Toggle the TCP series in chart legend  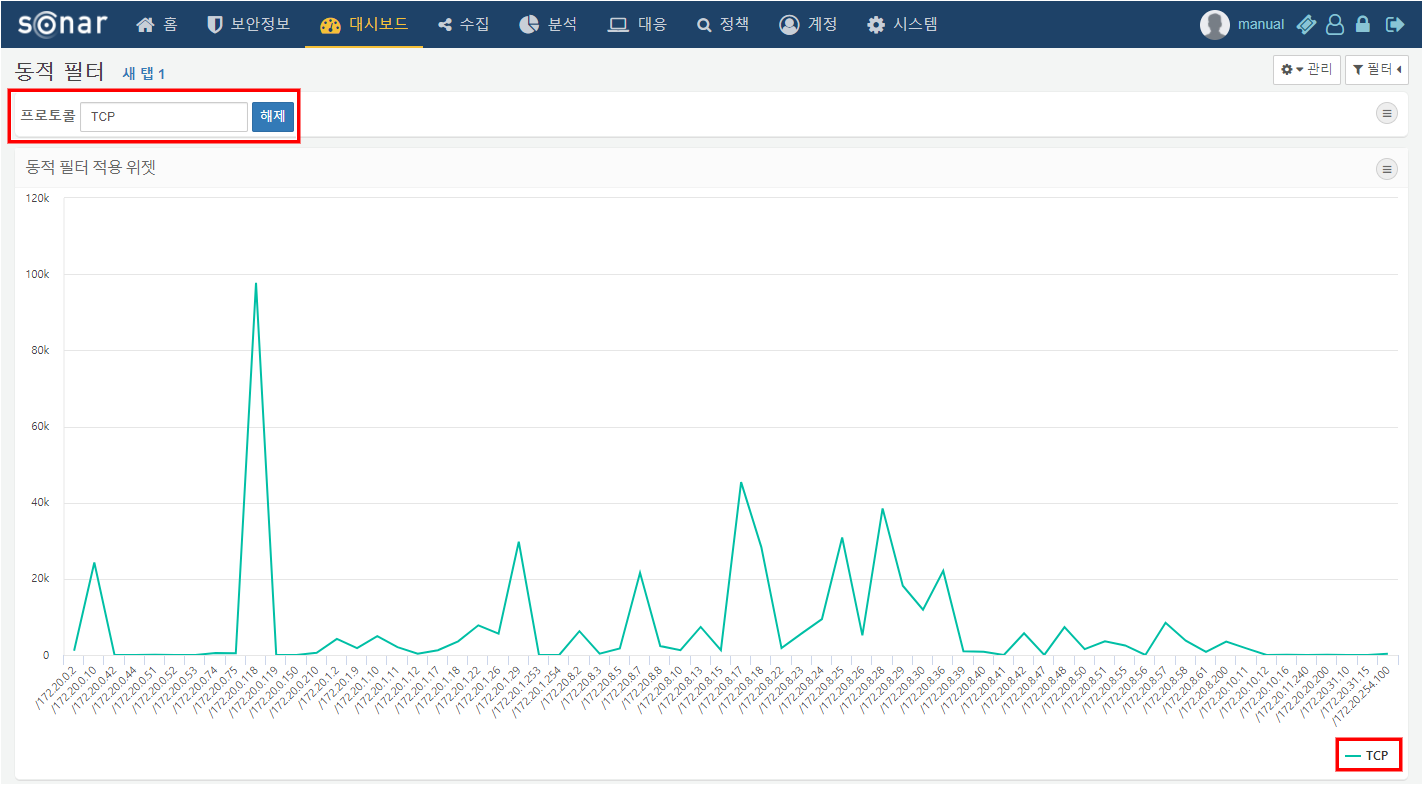coord(1367,756)
